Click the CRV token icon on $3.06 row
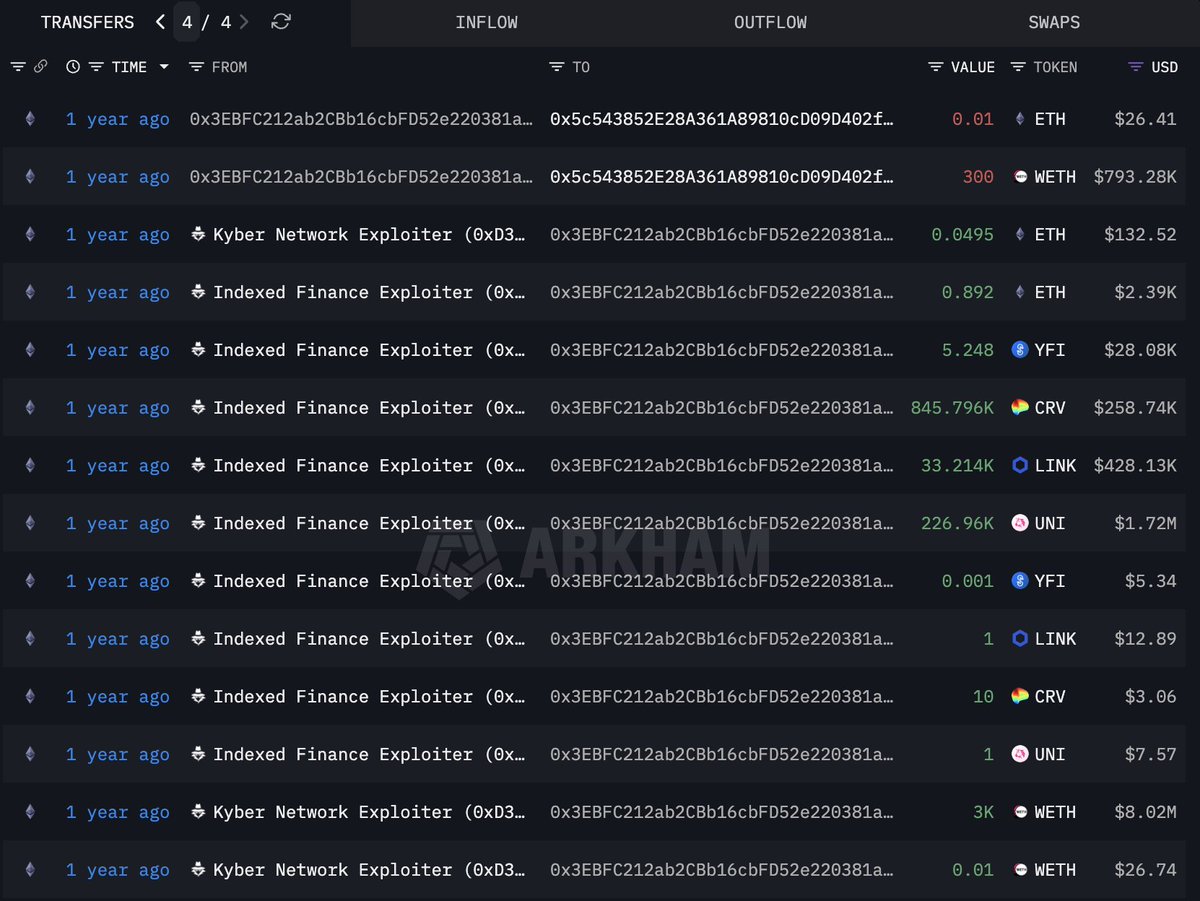This screenshot has height=901, width=1200. 1020,697
